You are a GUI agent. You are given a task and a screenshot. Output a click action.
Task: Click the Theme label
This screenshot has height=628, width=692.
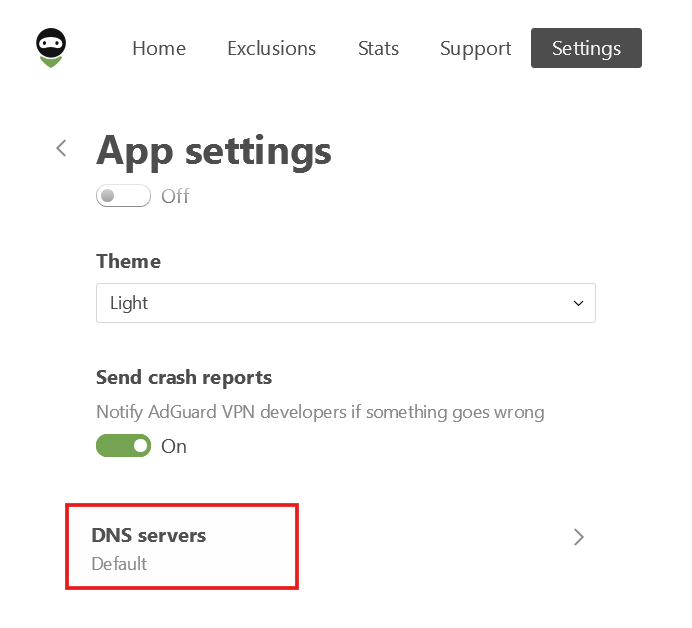pyautogui.click(x=128, y=261)
